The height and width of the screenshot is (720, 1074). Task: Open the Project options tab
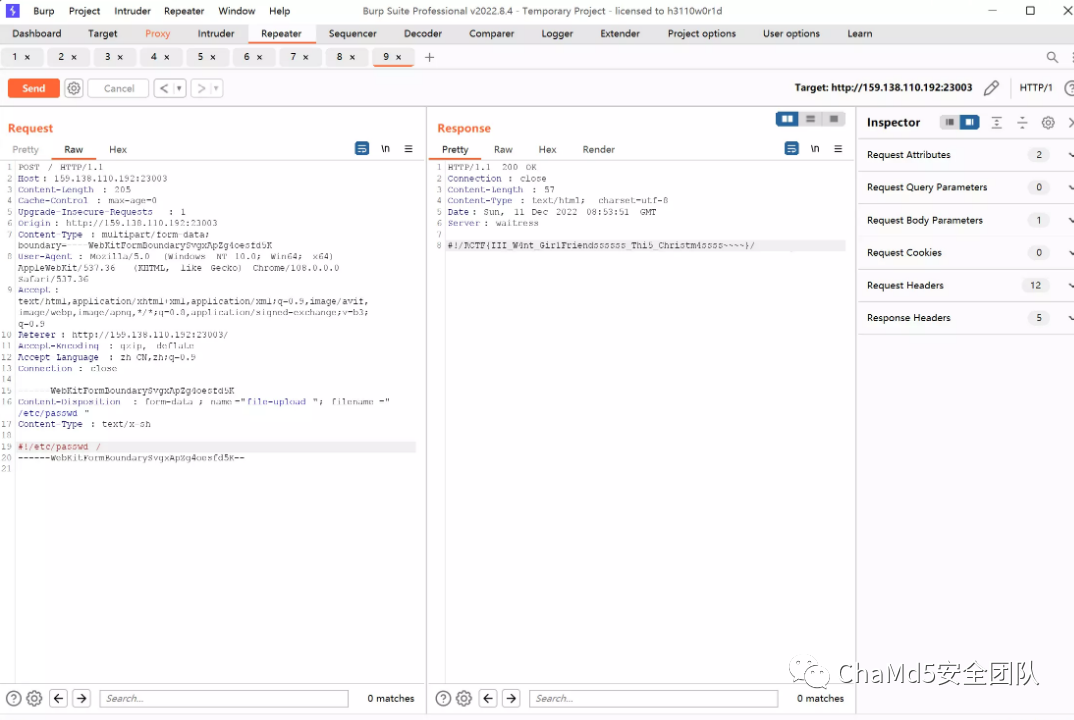click(701, 34)
